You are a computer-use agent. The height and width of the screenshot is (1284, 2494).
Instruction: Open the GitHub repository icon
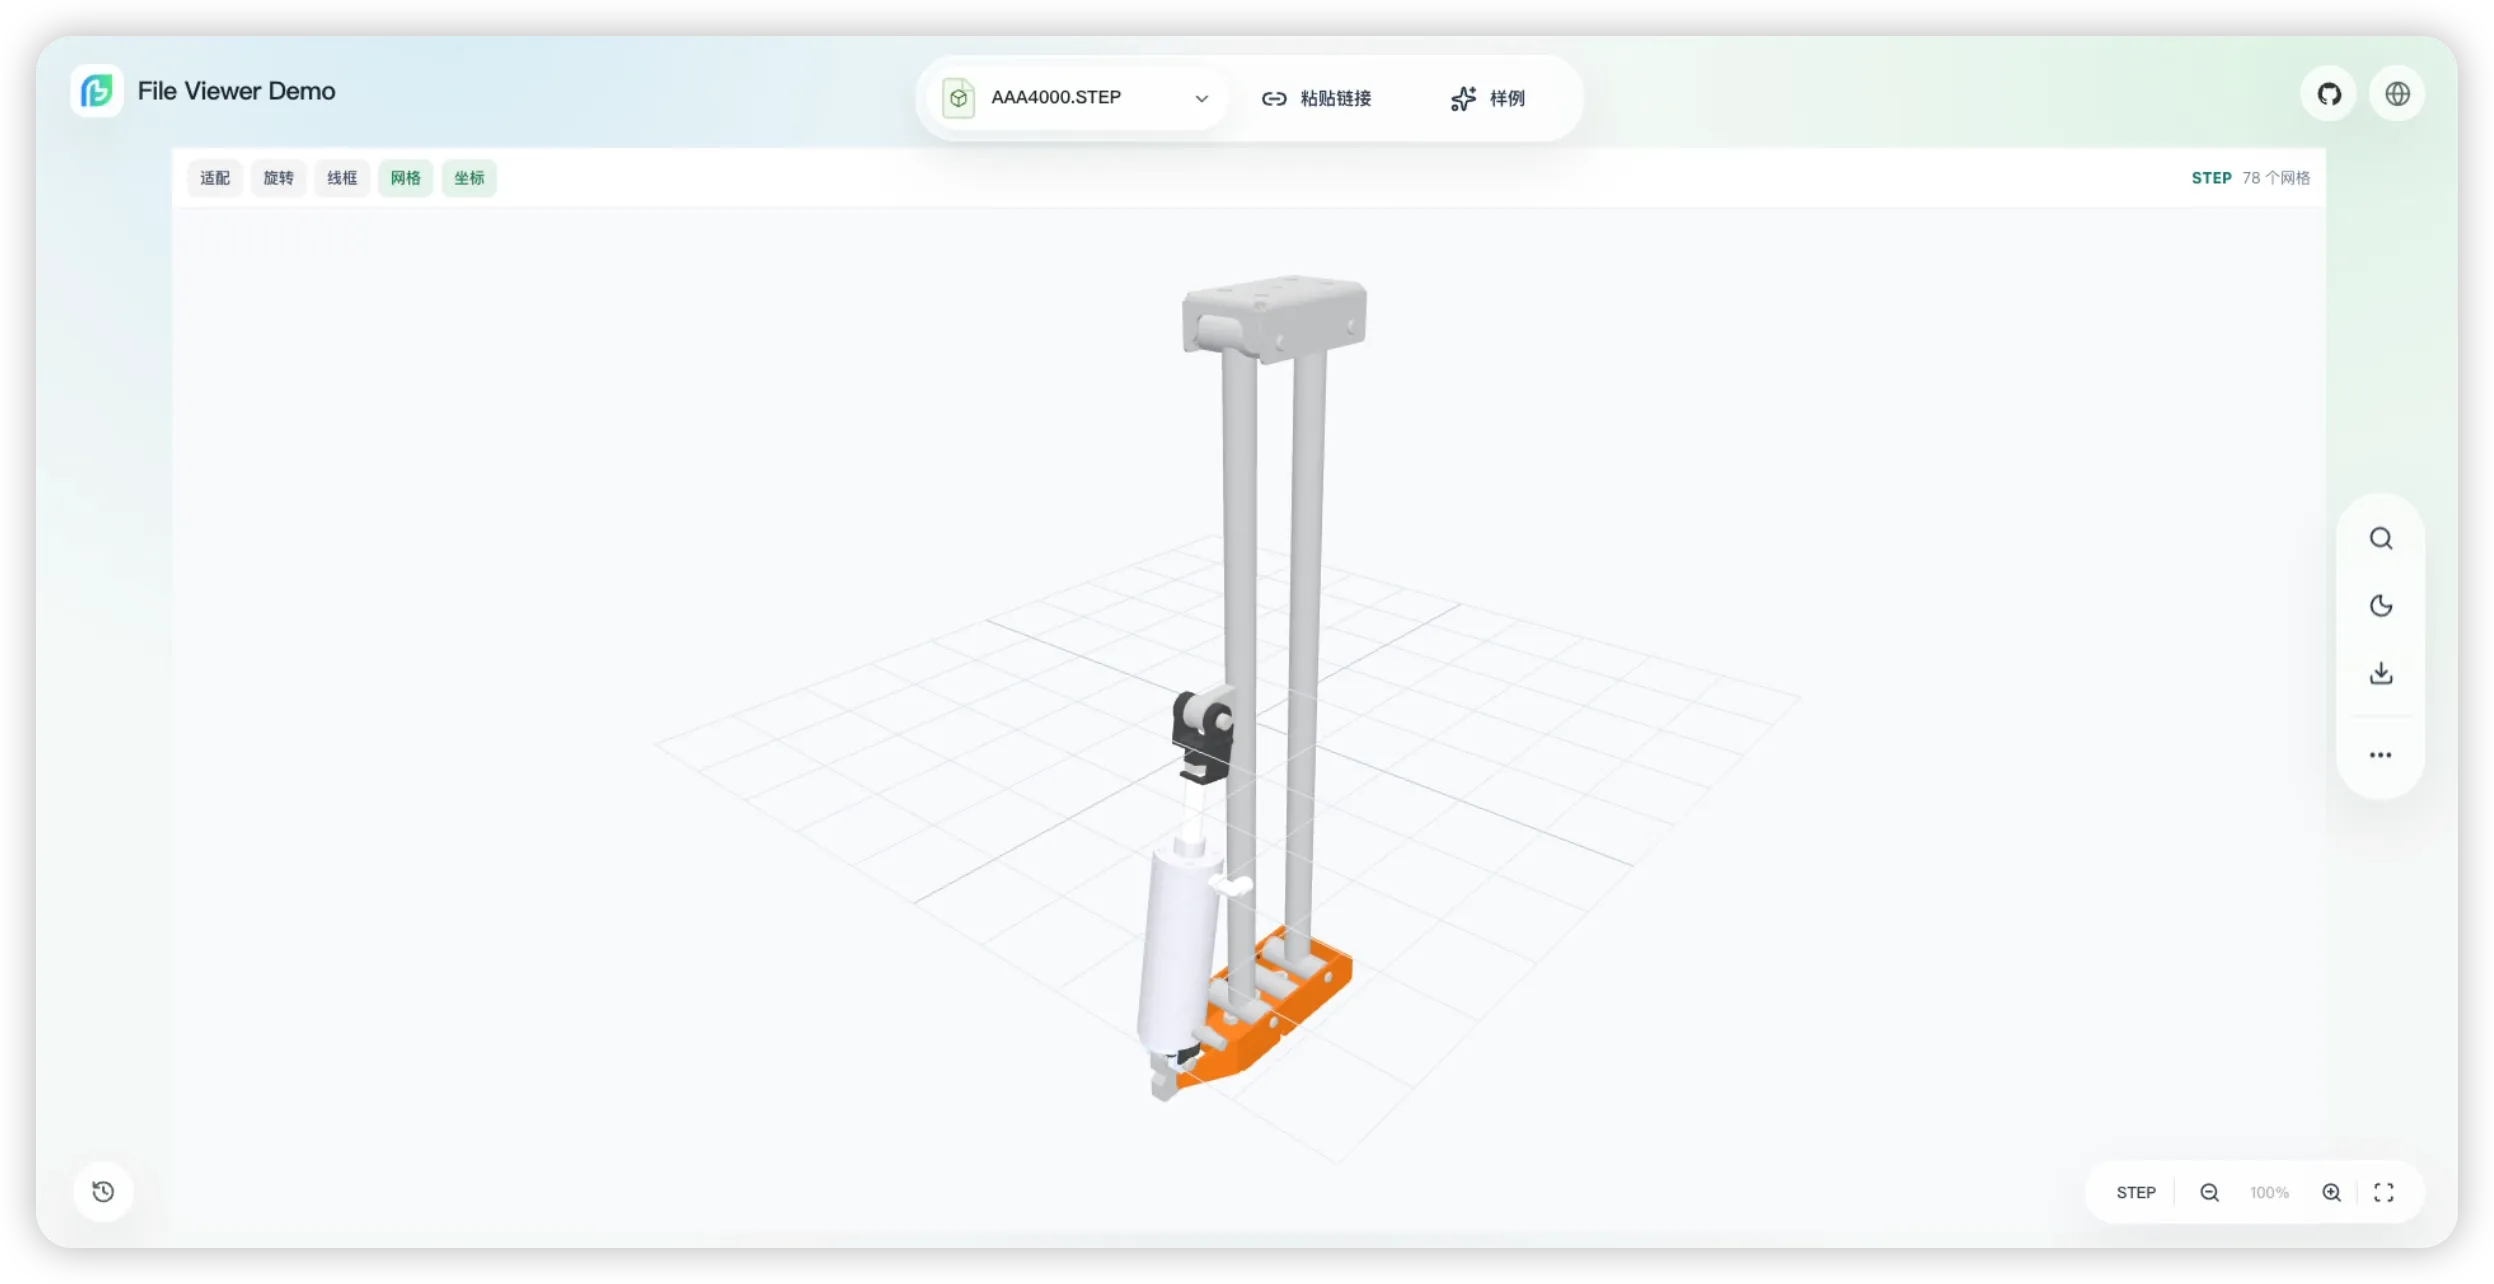pos(2329,94)
